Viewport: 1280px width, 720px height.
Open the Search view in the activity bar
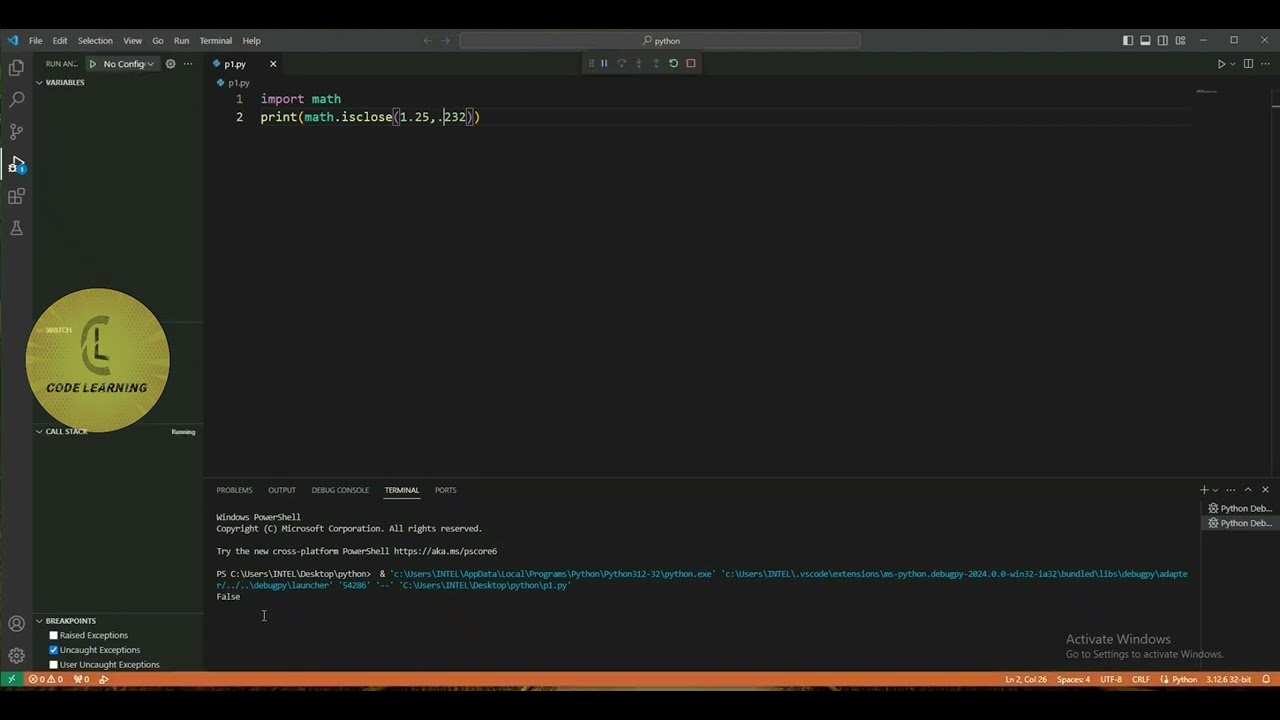pyautogui.click(x=16, y=100)
